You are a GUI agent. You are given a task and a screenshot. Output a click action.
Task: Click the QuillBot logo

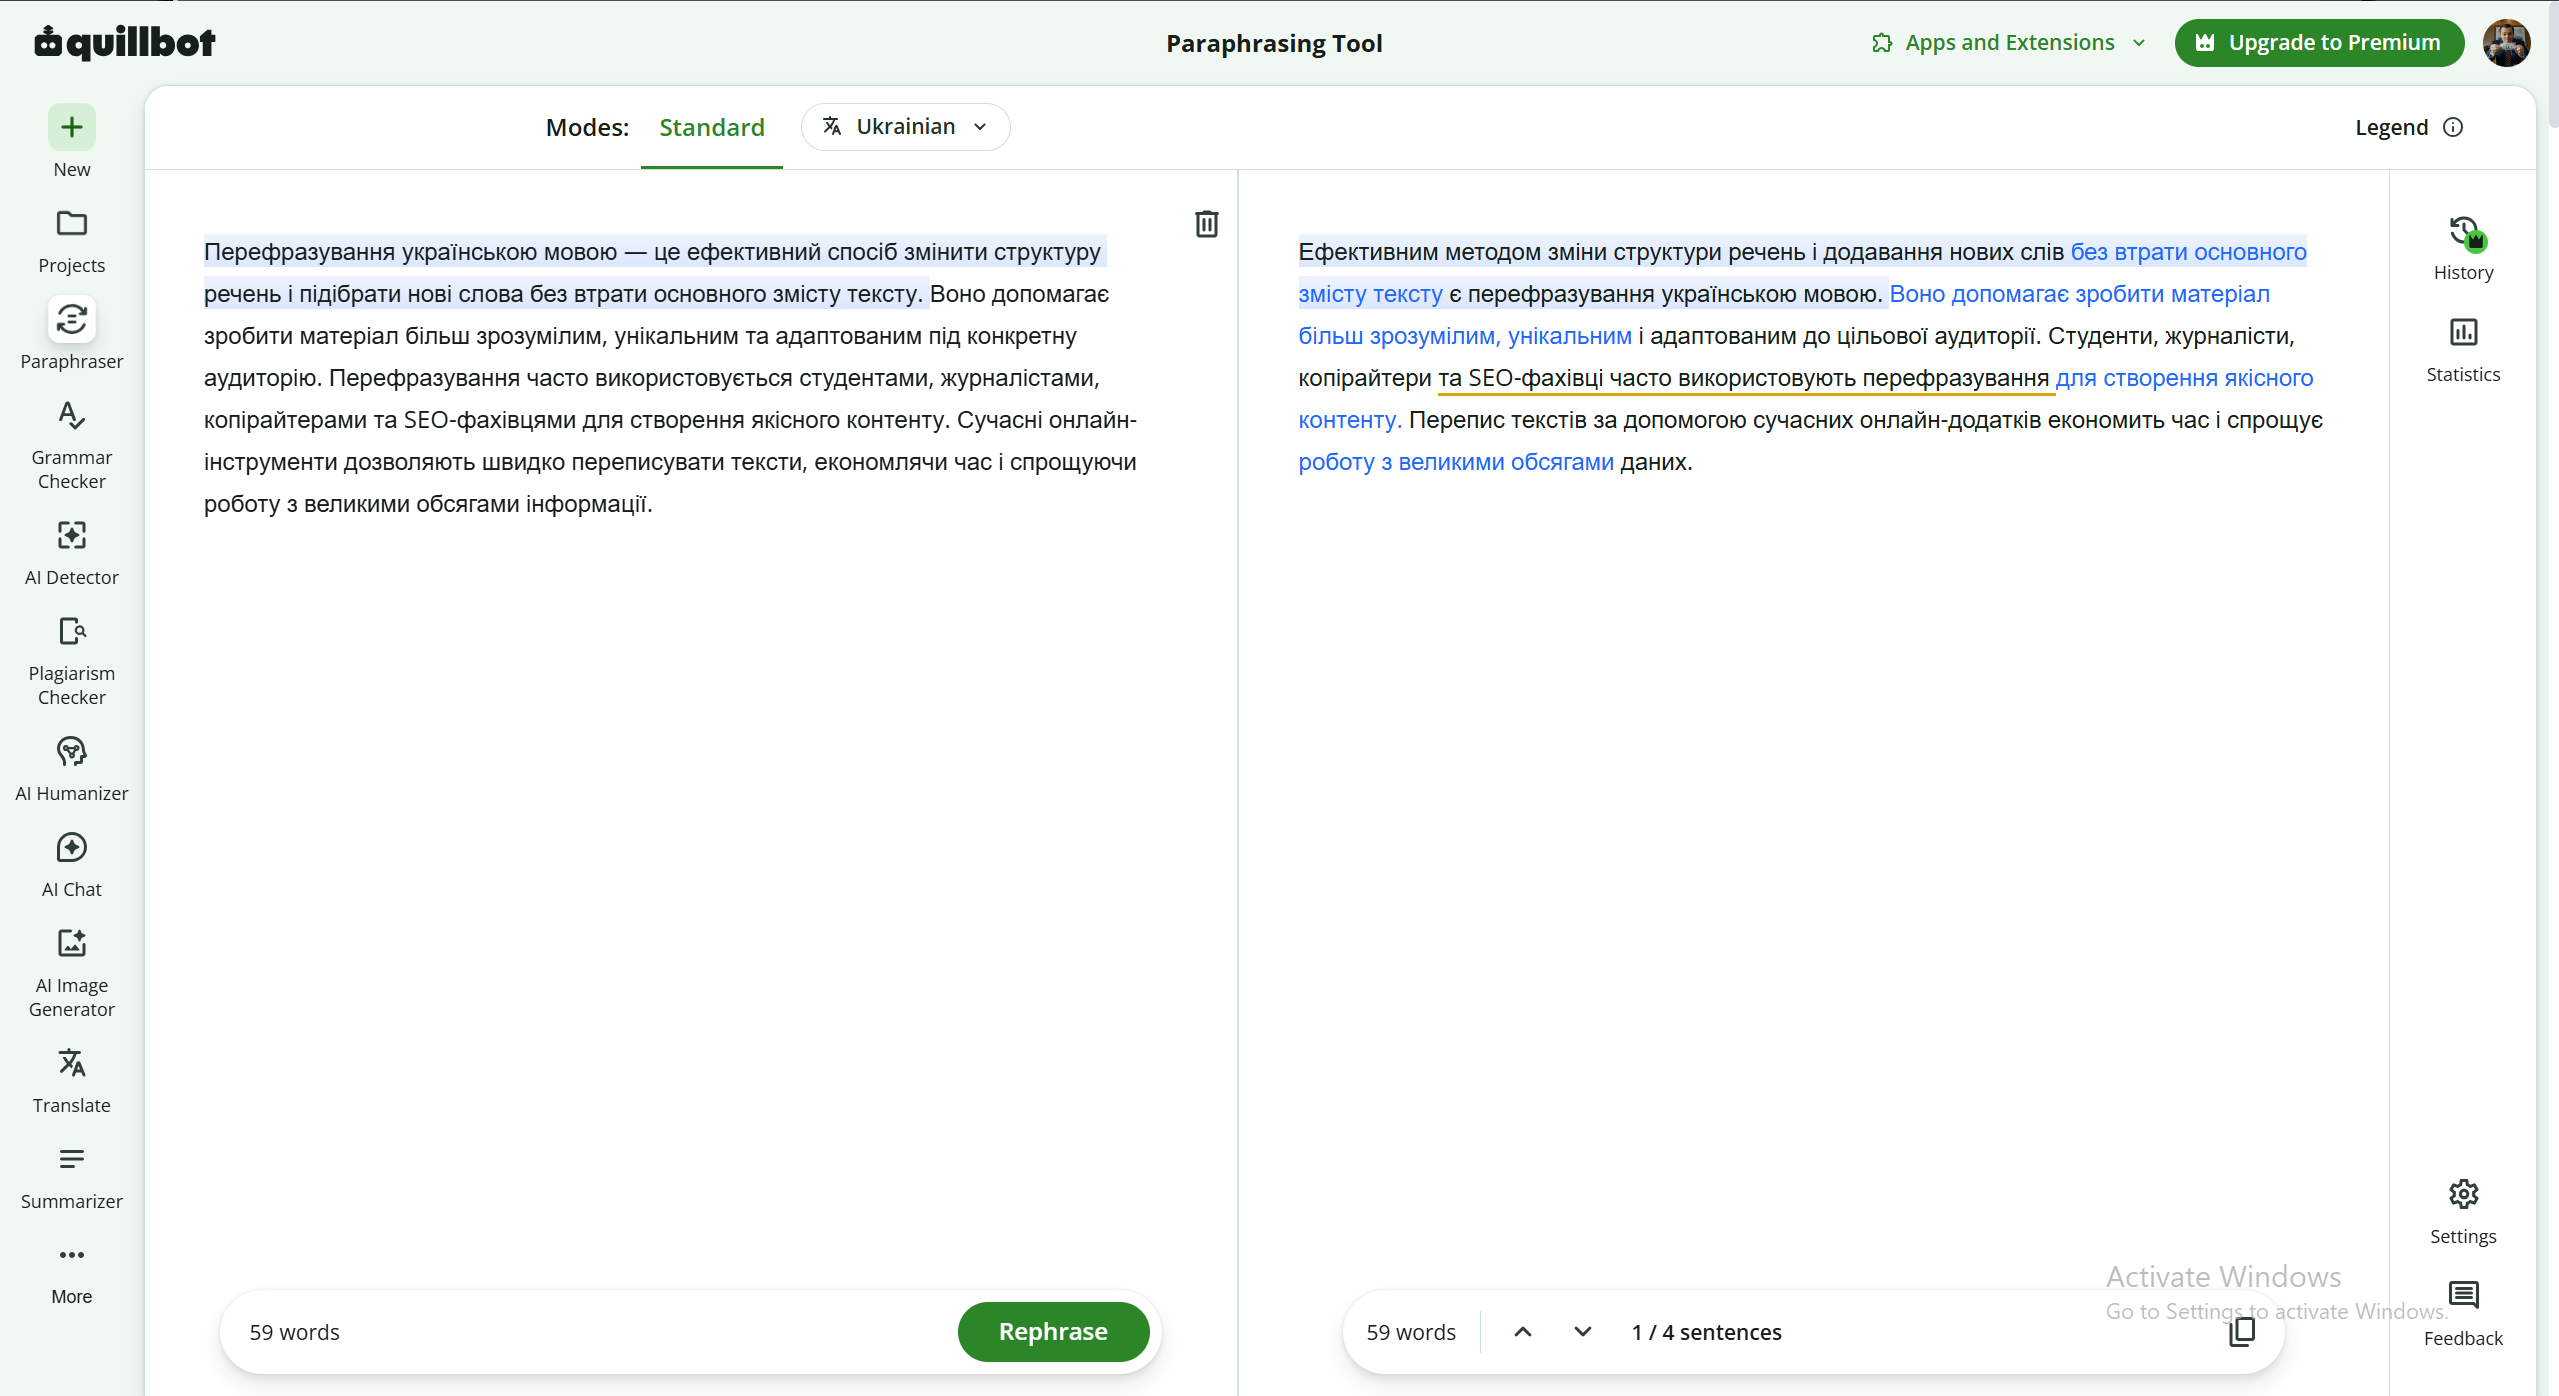125,42
